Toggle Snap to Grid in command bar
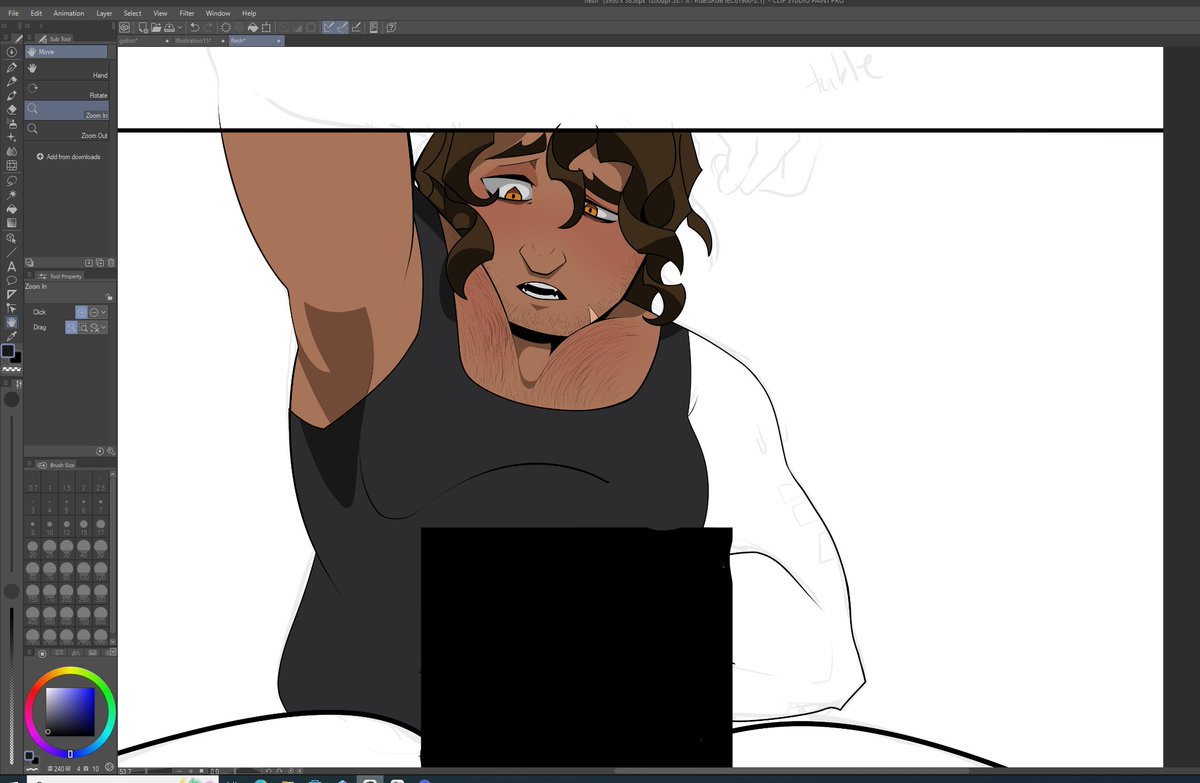Screen dimensions: 1200x783 pos(356,27)
